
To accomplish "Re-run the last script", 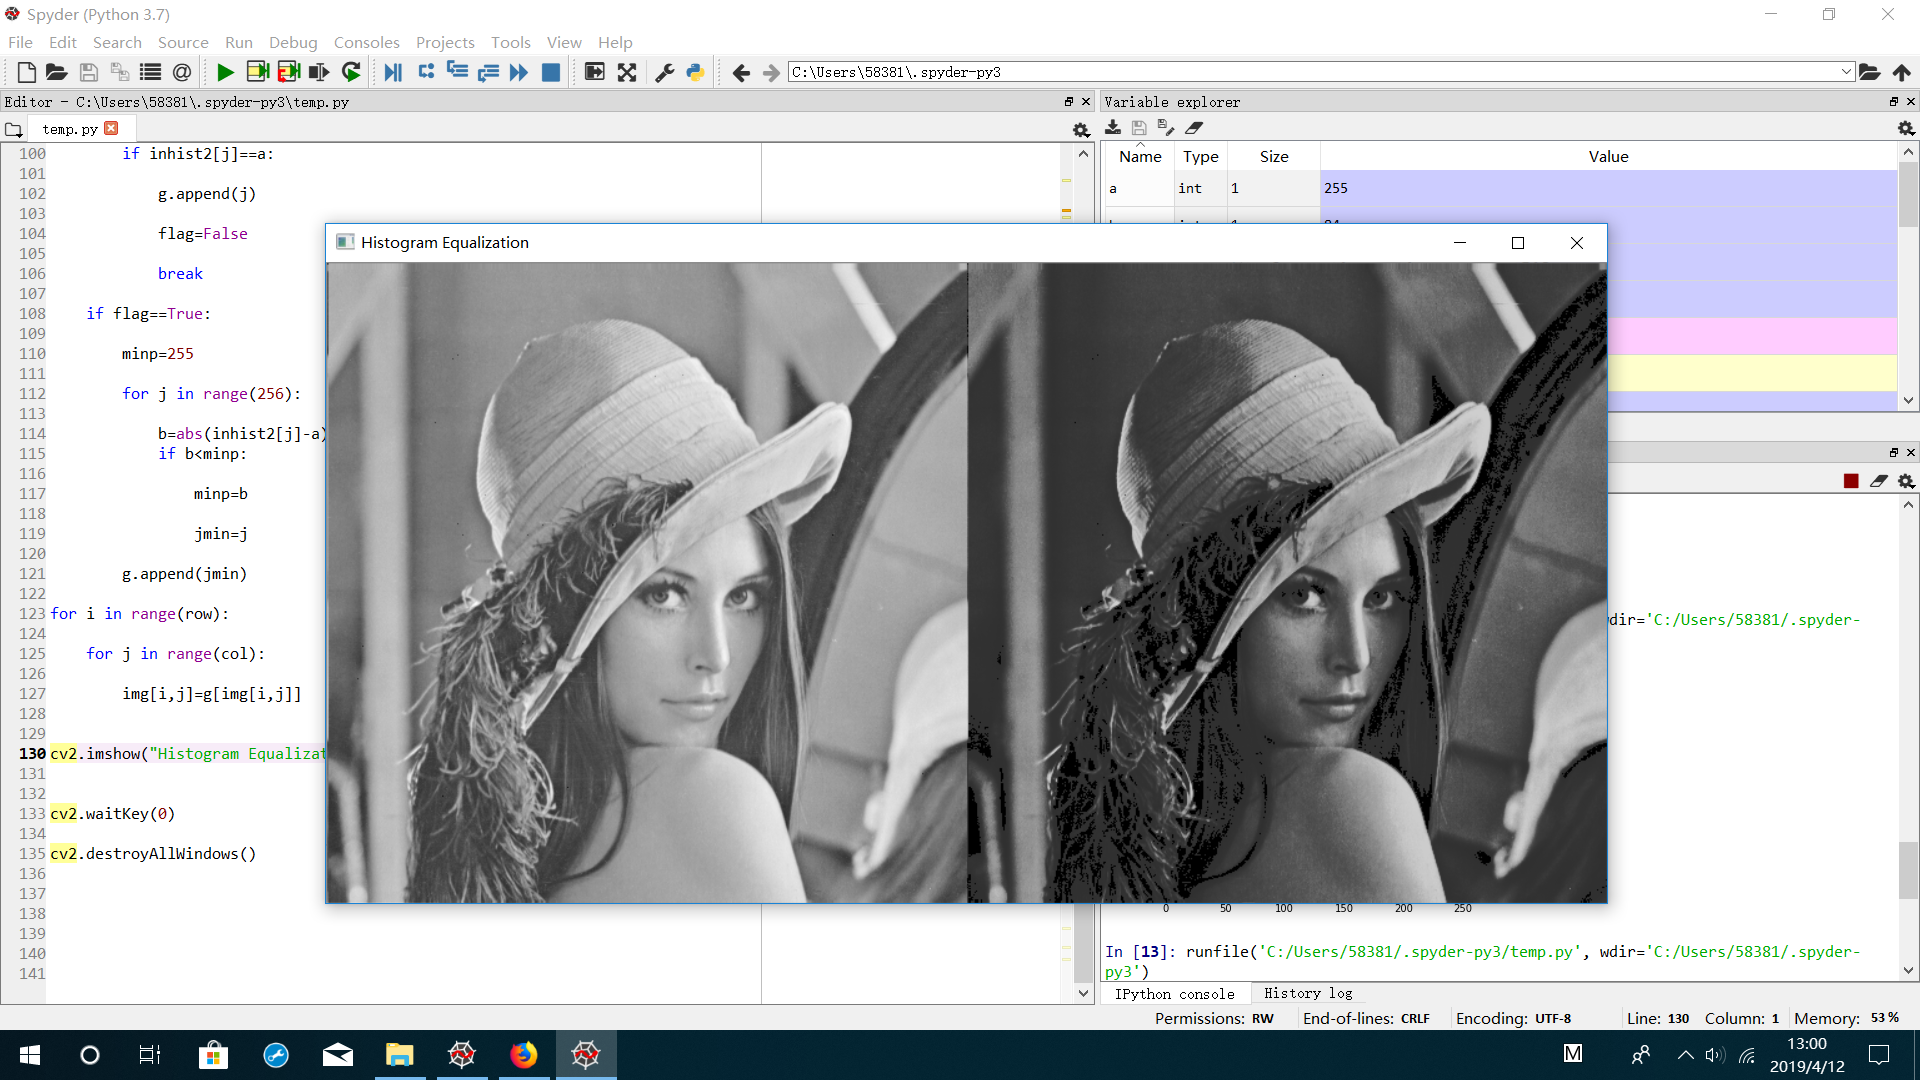I will (351, 72).
